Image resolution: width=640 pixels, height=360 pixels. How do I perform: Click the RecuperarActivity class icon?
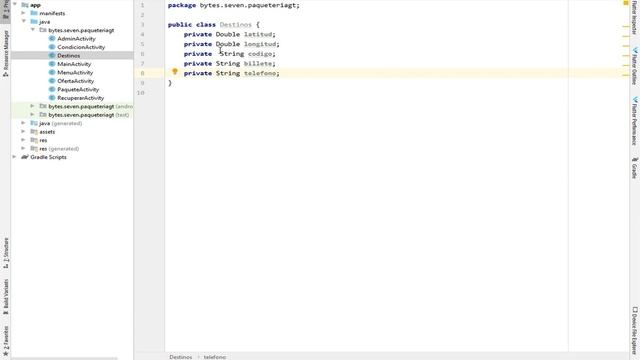click(52, 98)
